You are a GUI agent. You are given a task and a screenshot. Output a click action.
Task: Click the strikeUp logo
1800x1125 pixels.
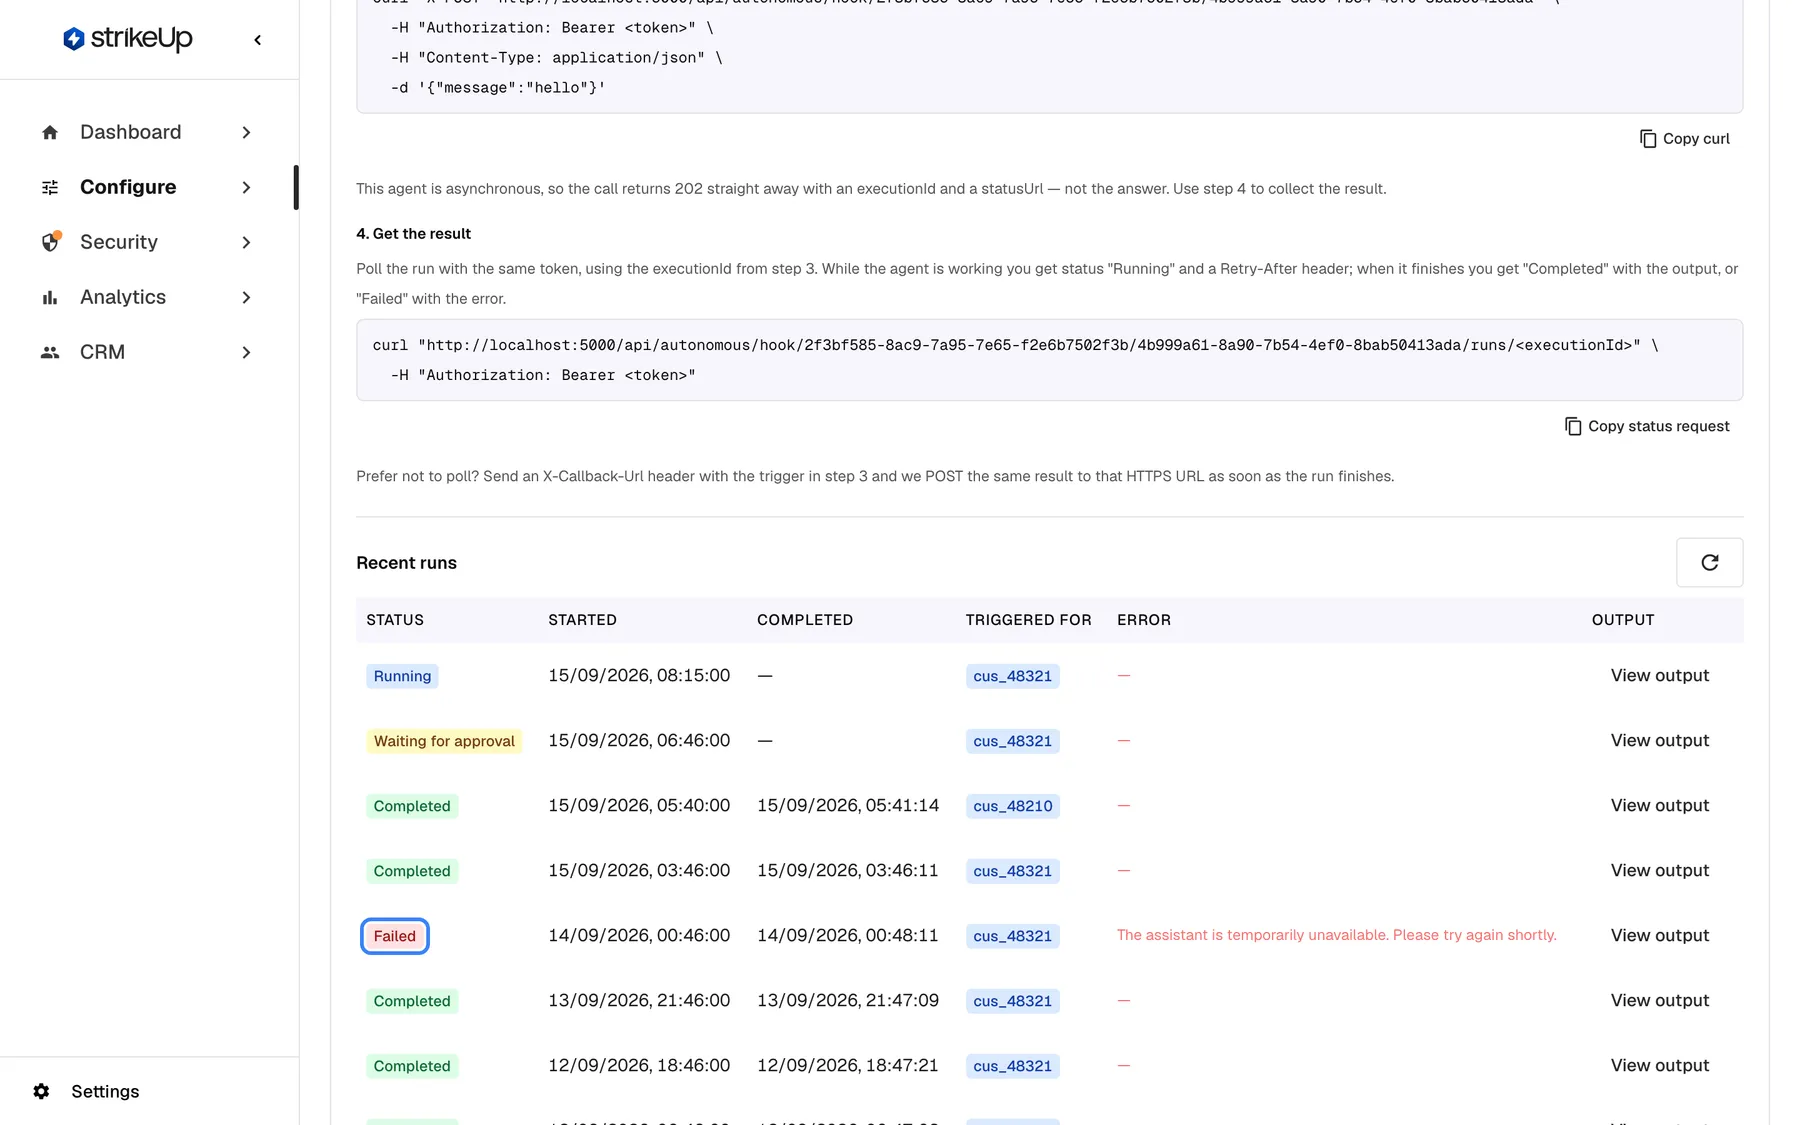(x=127, y=39)
